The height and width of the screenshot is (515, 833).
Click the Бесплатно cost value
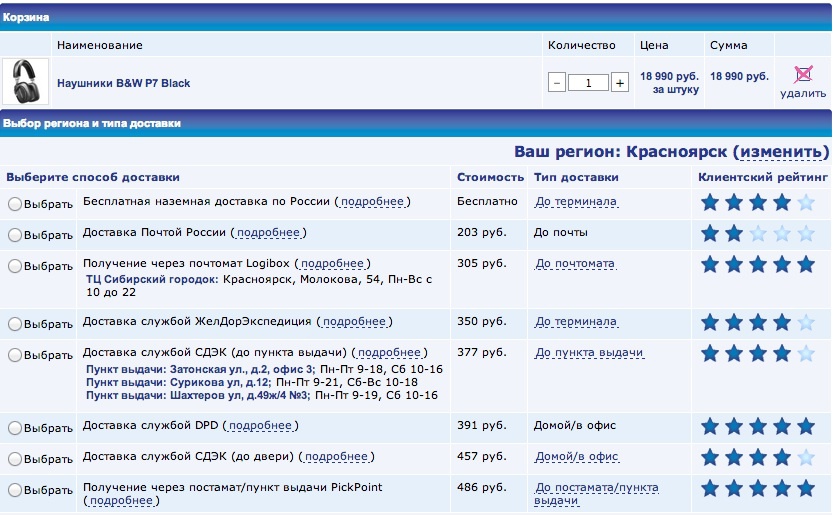(487, 201)
